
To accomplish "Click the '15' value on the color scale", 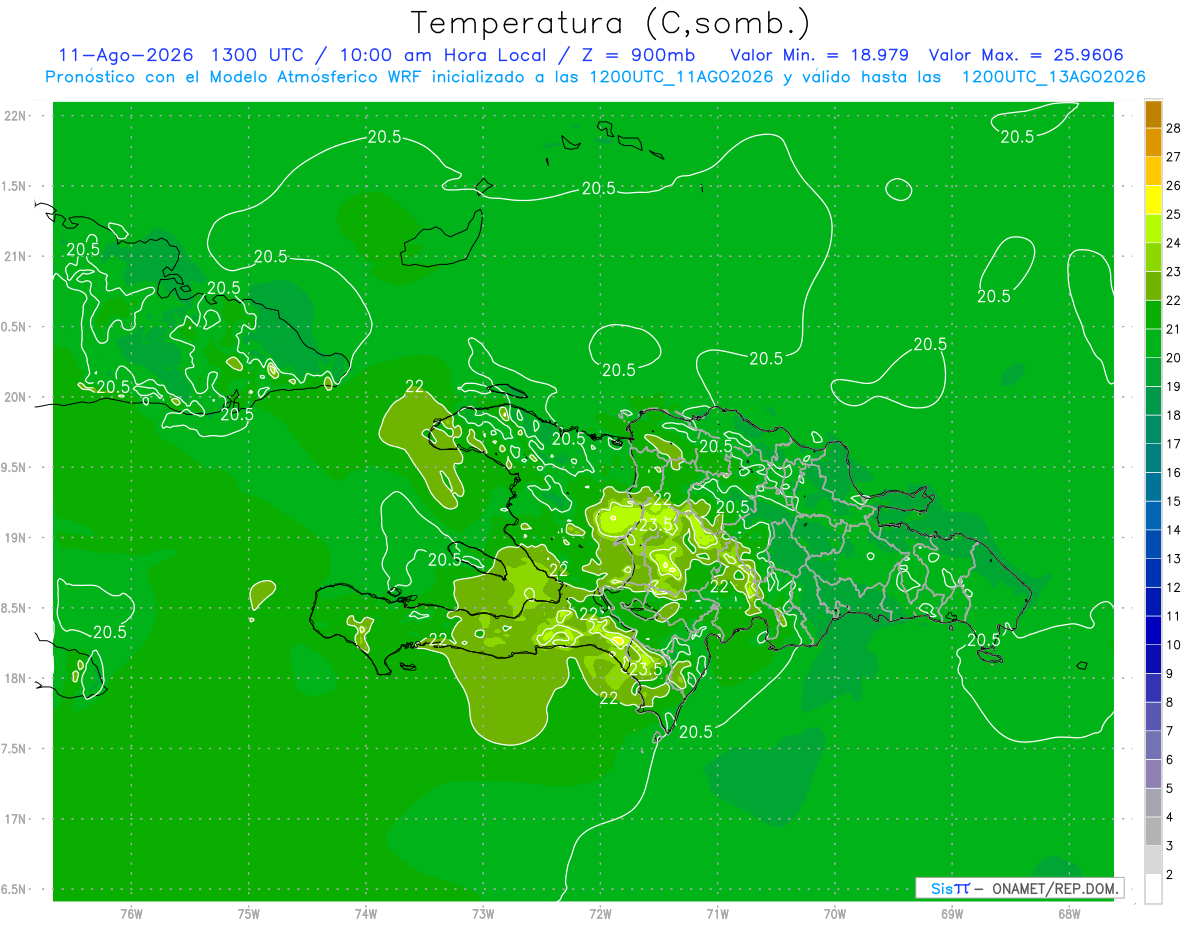I will pos(1174,501).
